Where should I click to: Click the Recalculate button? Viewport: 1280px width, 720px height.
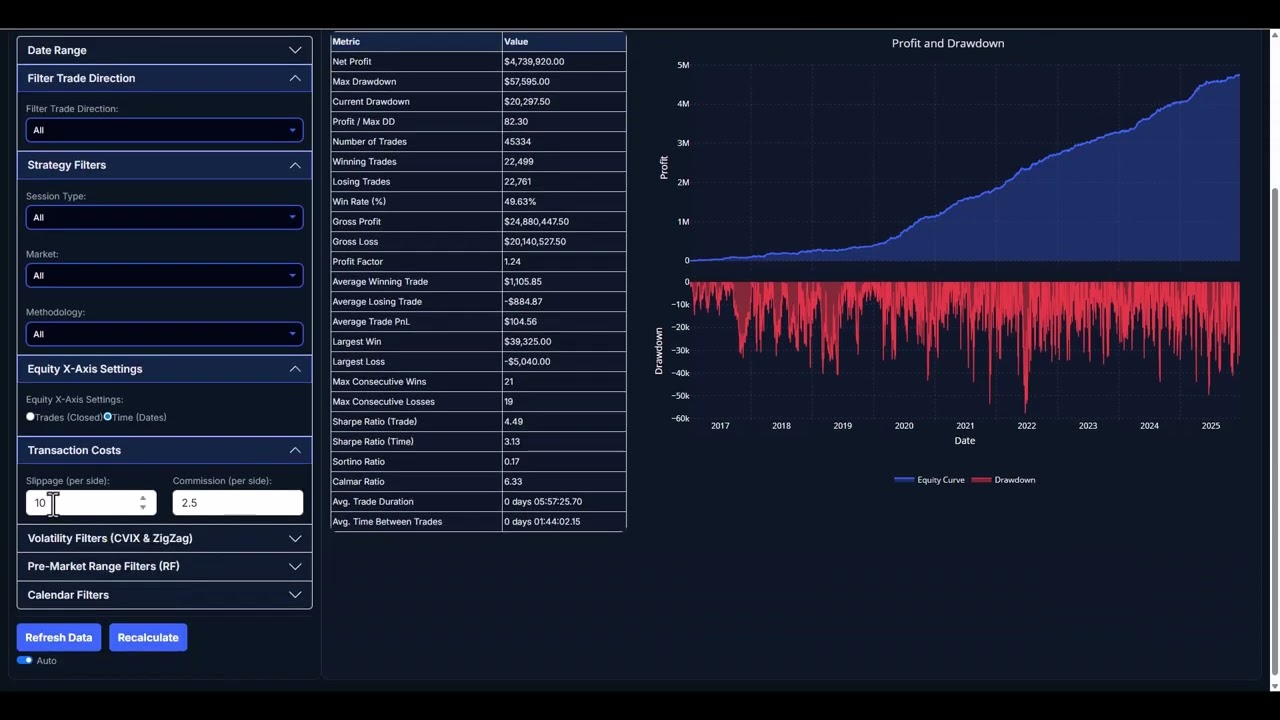(148, 637)
